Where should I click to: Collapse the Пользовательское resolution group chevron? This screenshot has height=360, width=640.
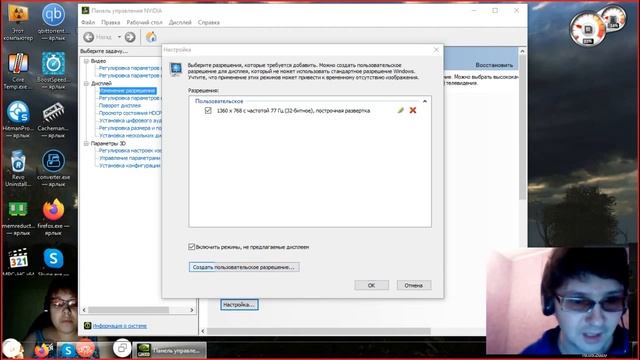pos(425,101)
